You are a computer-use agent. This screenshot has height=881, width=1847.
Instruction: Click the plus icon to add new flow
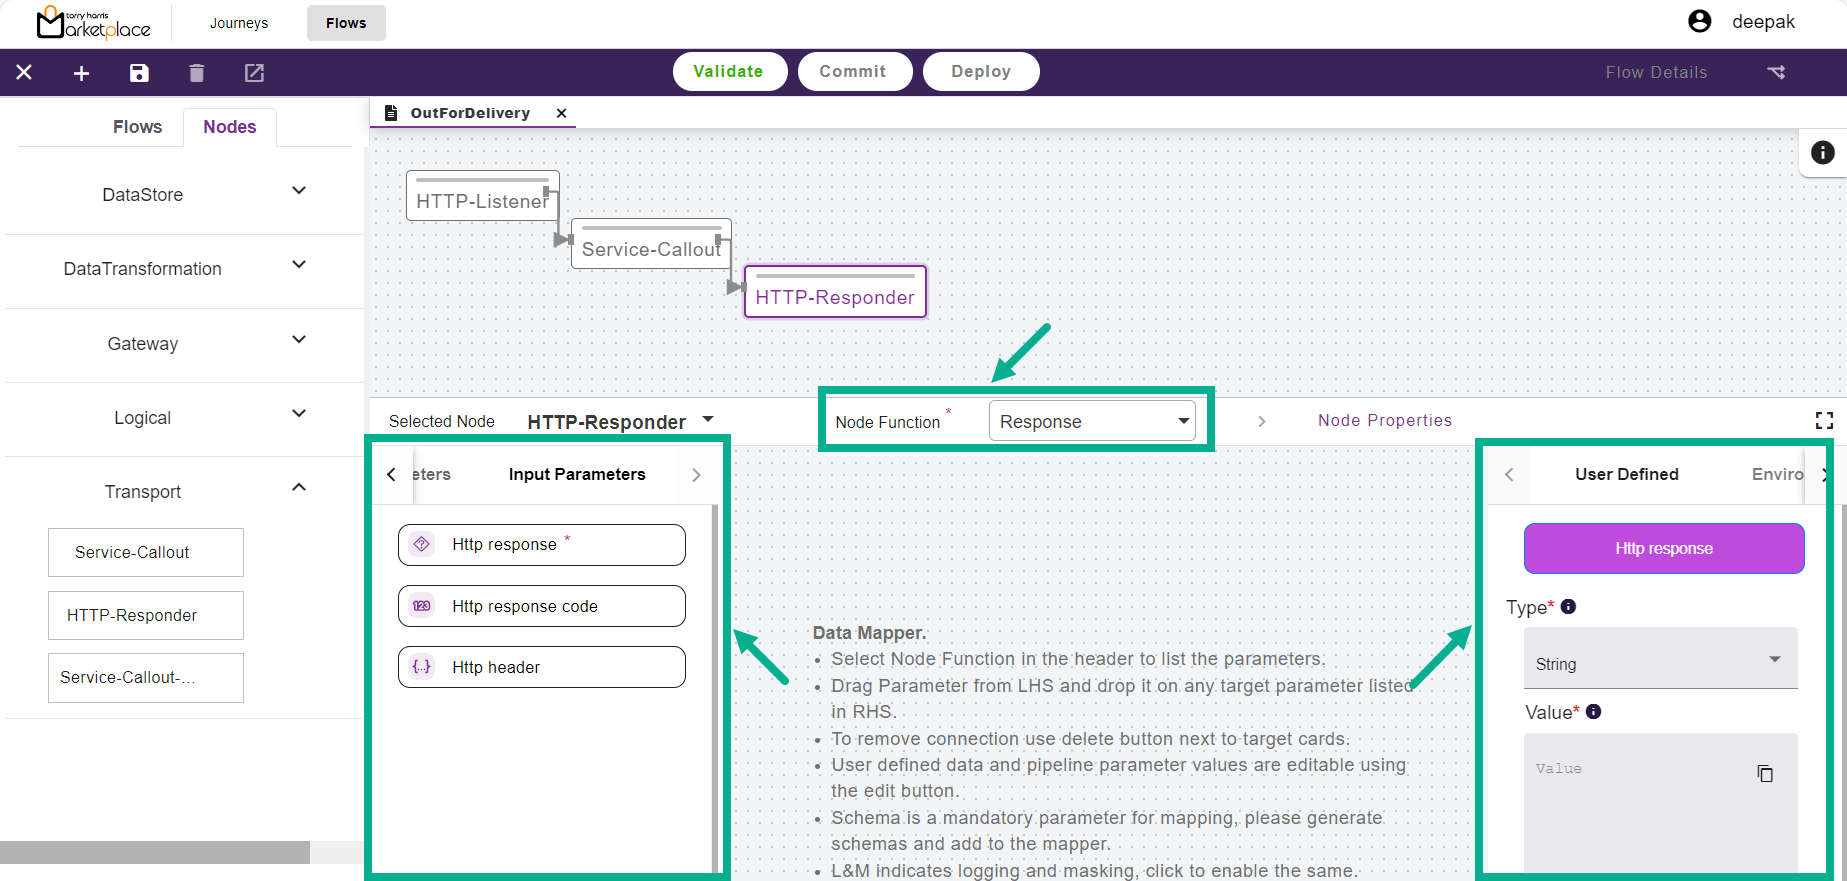point(82,73)
